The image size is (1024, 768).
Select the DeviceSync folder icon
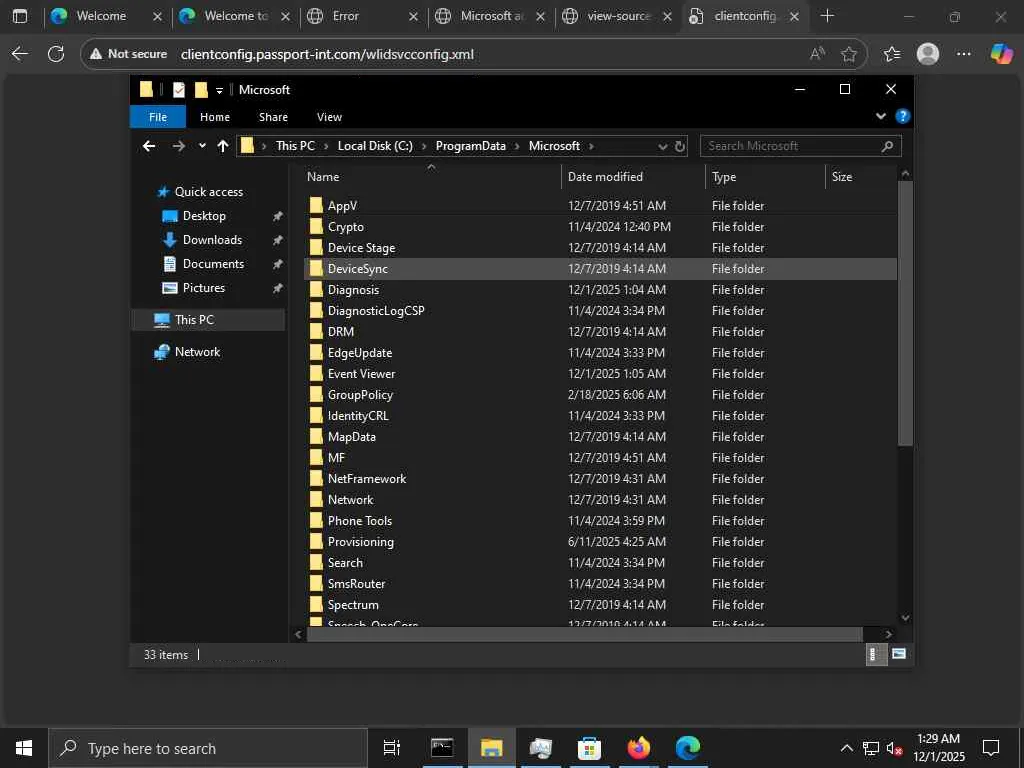pyautogui.click(x=316, y=268)
